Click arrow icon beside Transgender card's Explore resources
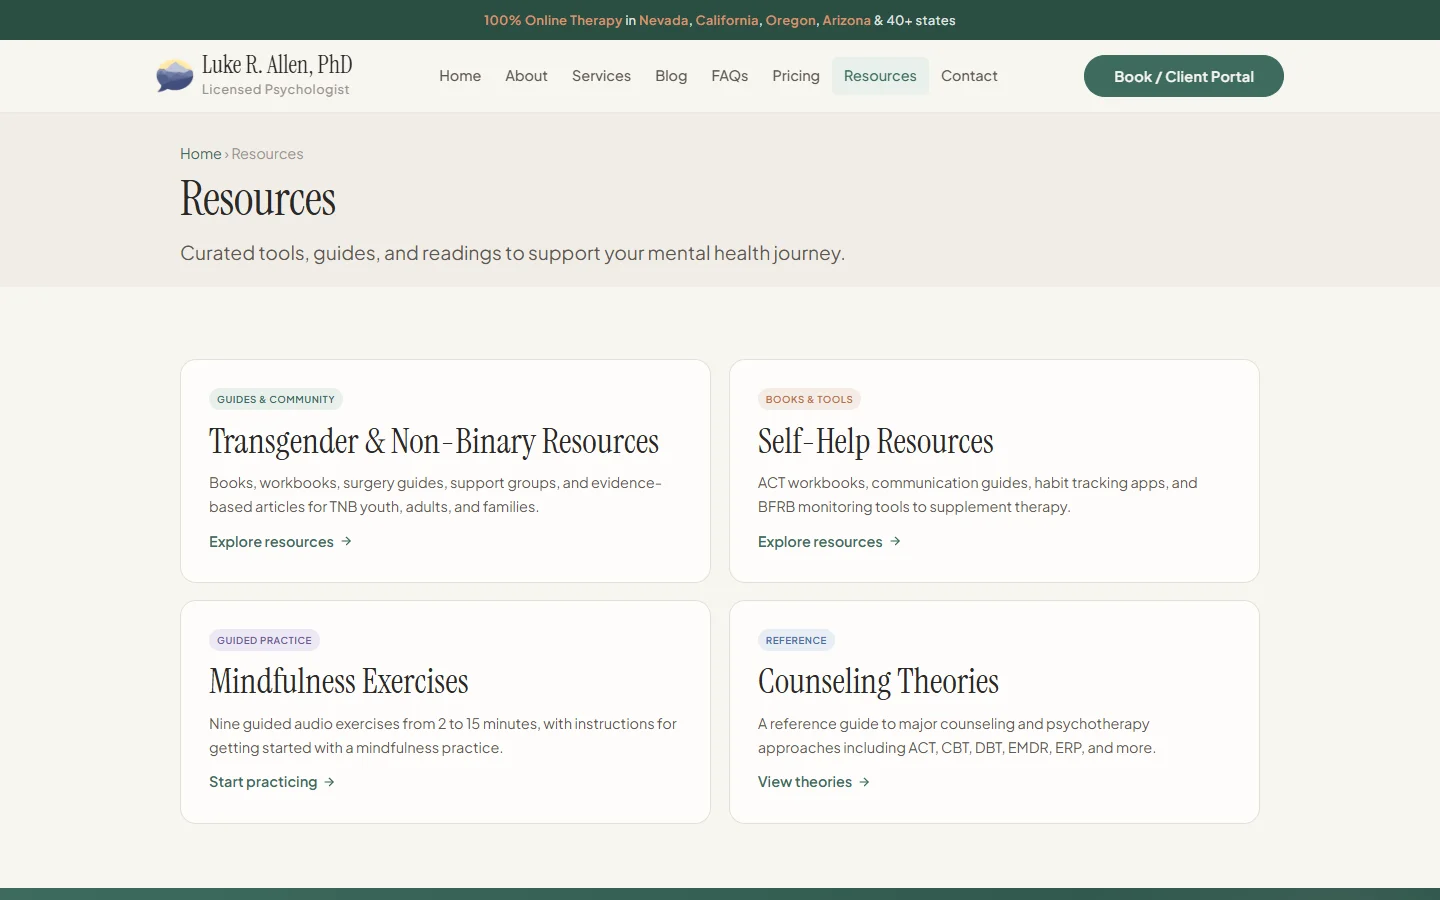Screen dimensions: 1440x900 point(347,541)
